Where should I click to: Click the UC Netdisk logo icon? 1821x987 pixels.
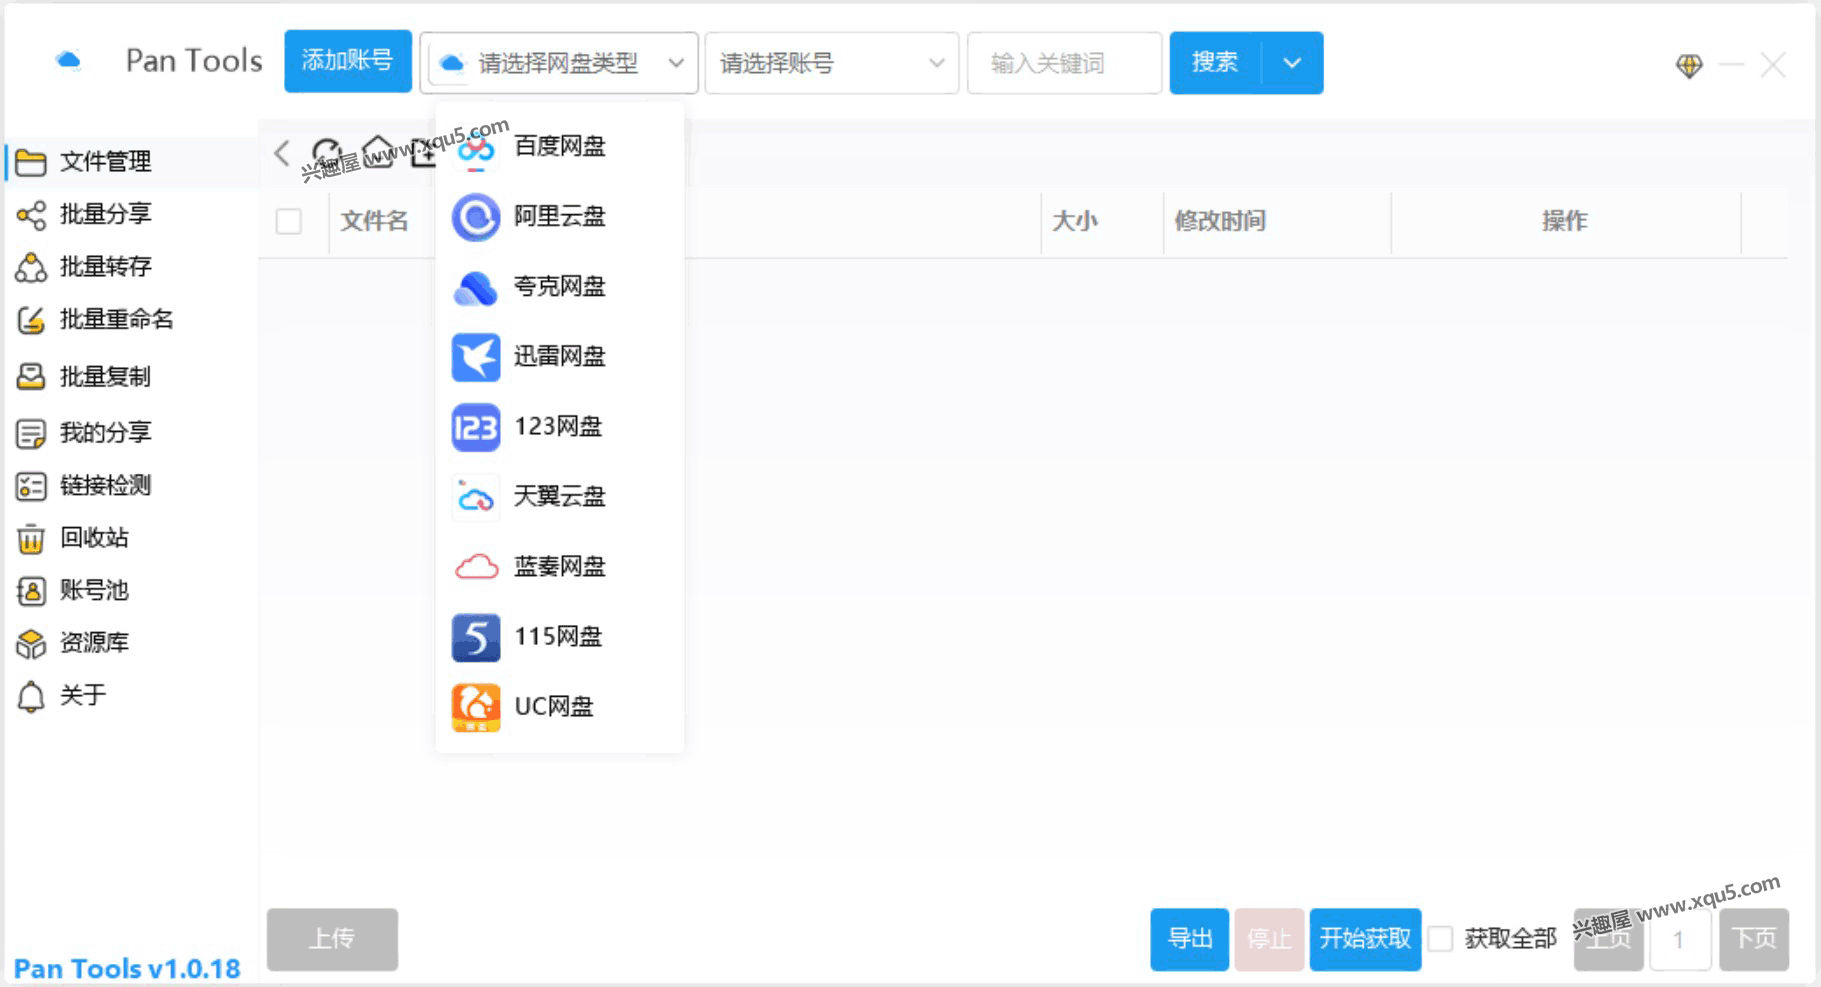tap(476, 707)
